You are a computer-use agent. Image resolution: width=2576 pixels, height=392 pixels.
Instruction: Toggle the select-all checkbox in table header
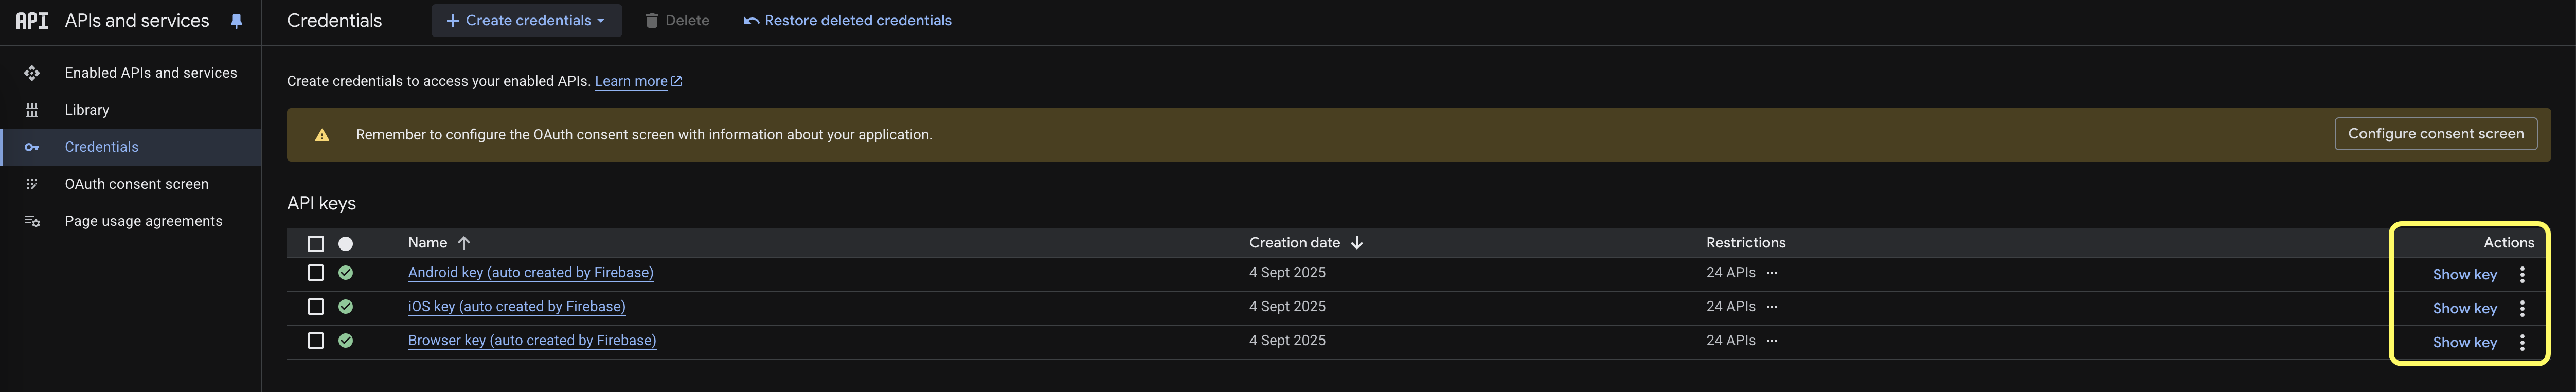[x=316, y=244]
